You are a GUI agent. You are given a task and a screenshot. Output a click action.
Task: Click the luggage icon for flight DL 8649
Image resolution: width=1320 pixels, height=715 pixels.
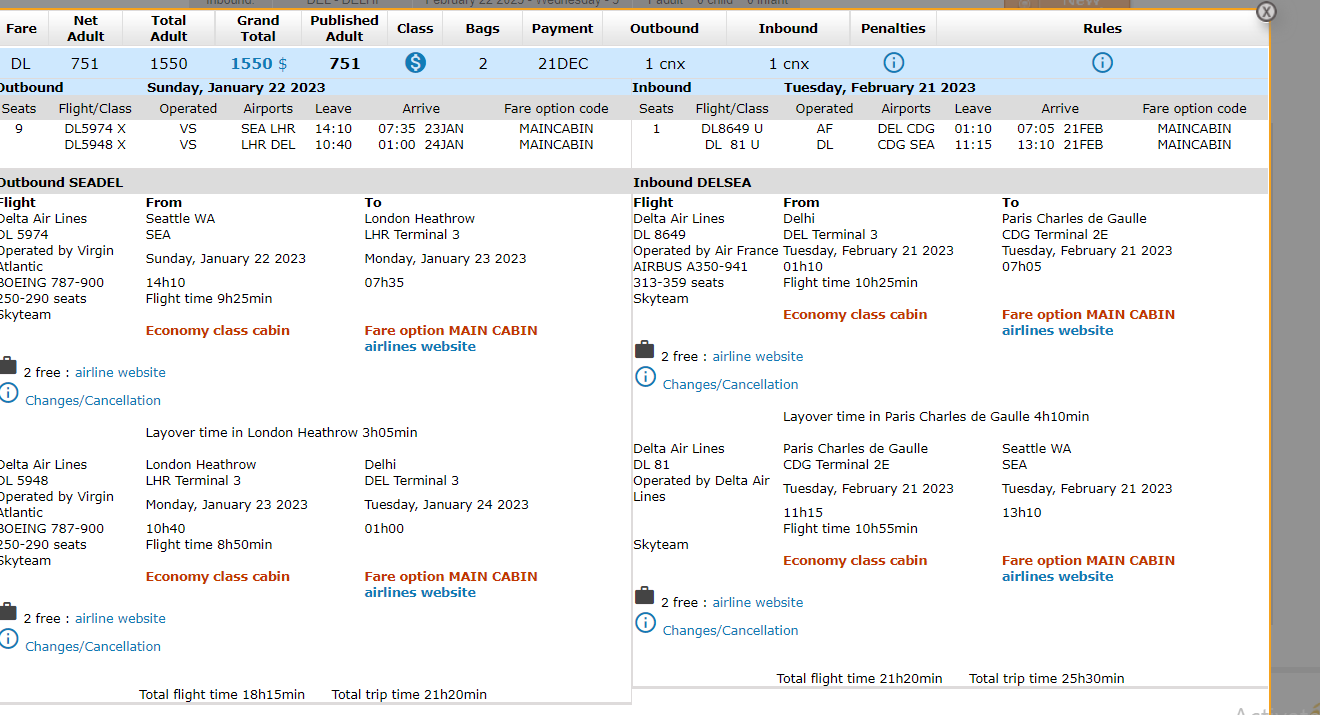coord(645,350)
